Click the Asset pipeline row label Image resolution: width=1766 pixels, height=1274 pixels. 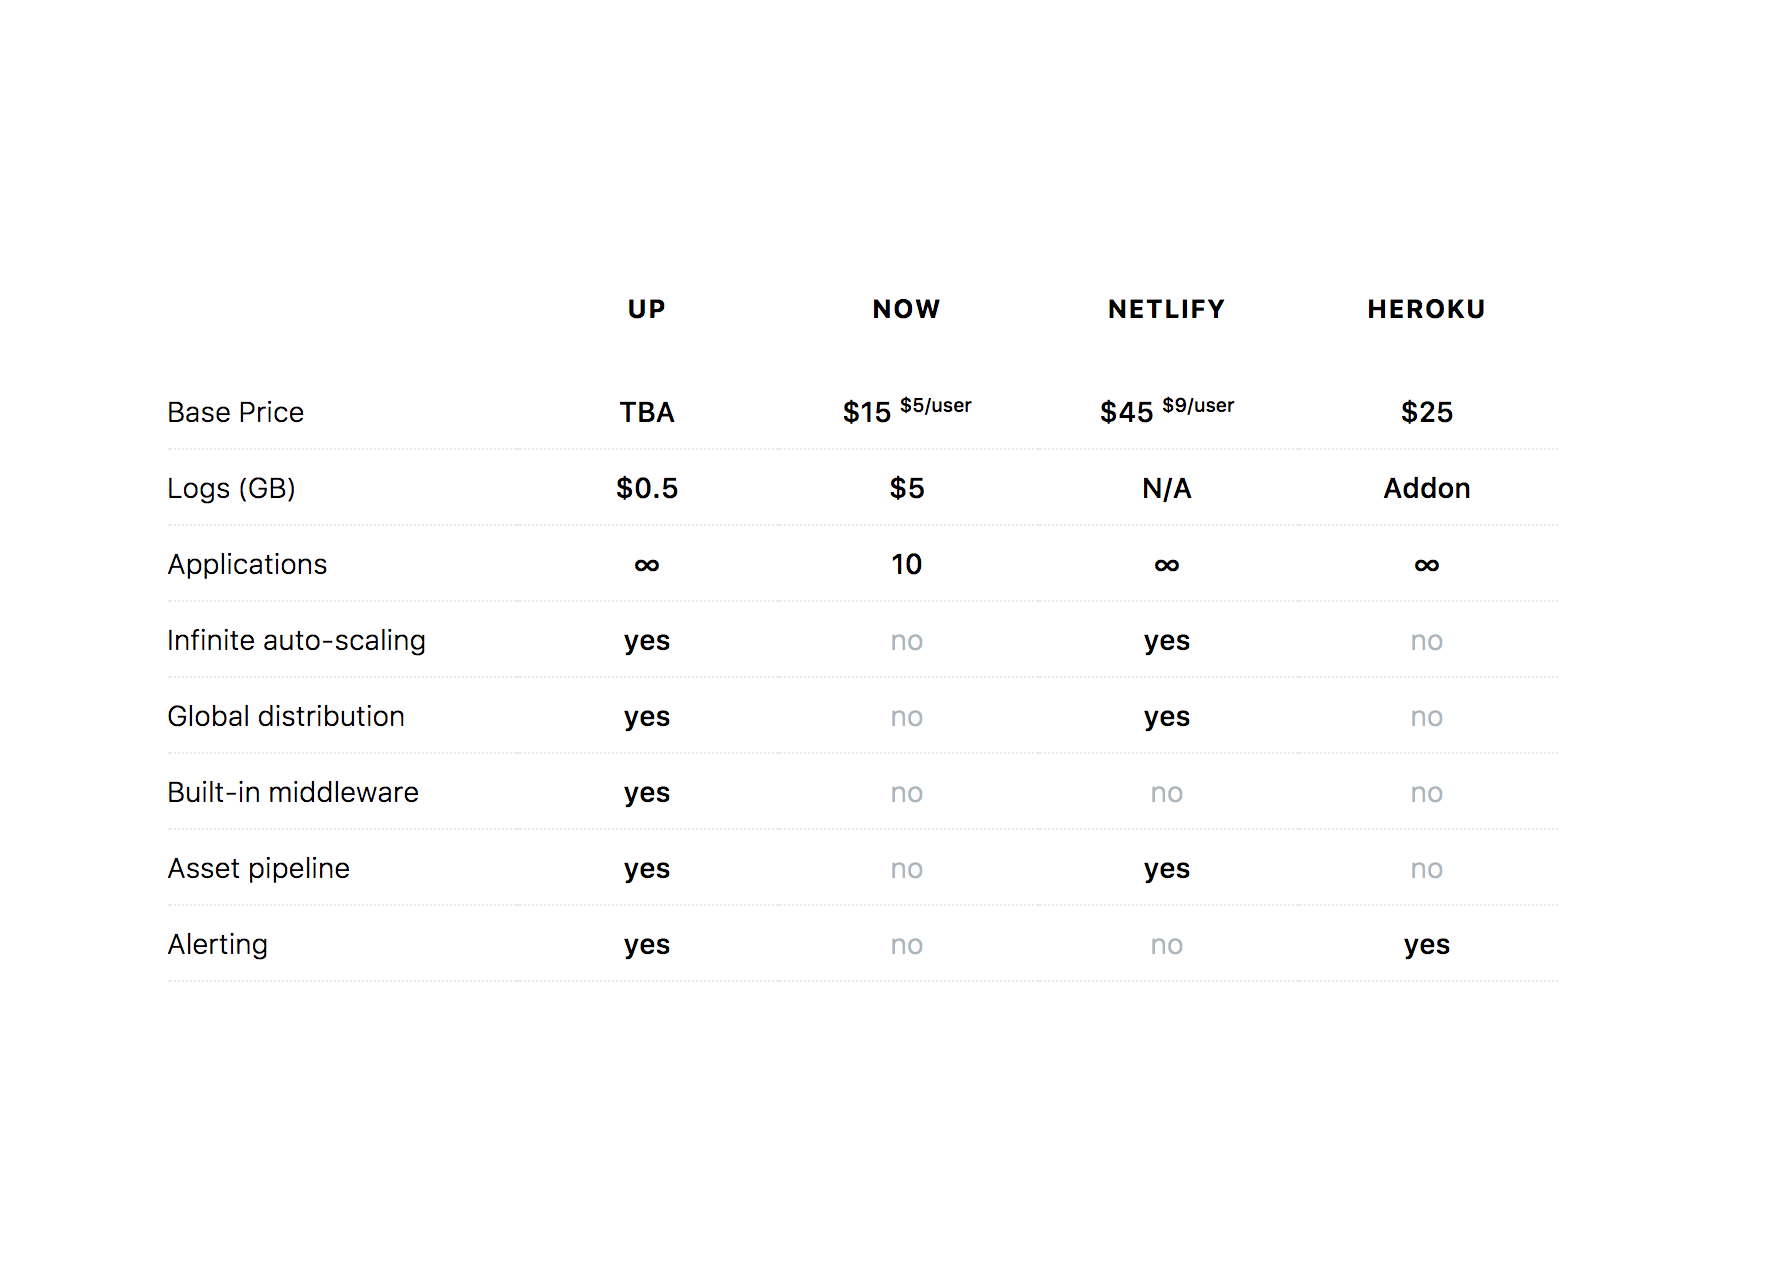pyautogui.click(x=258, y=868)
